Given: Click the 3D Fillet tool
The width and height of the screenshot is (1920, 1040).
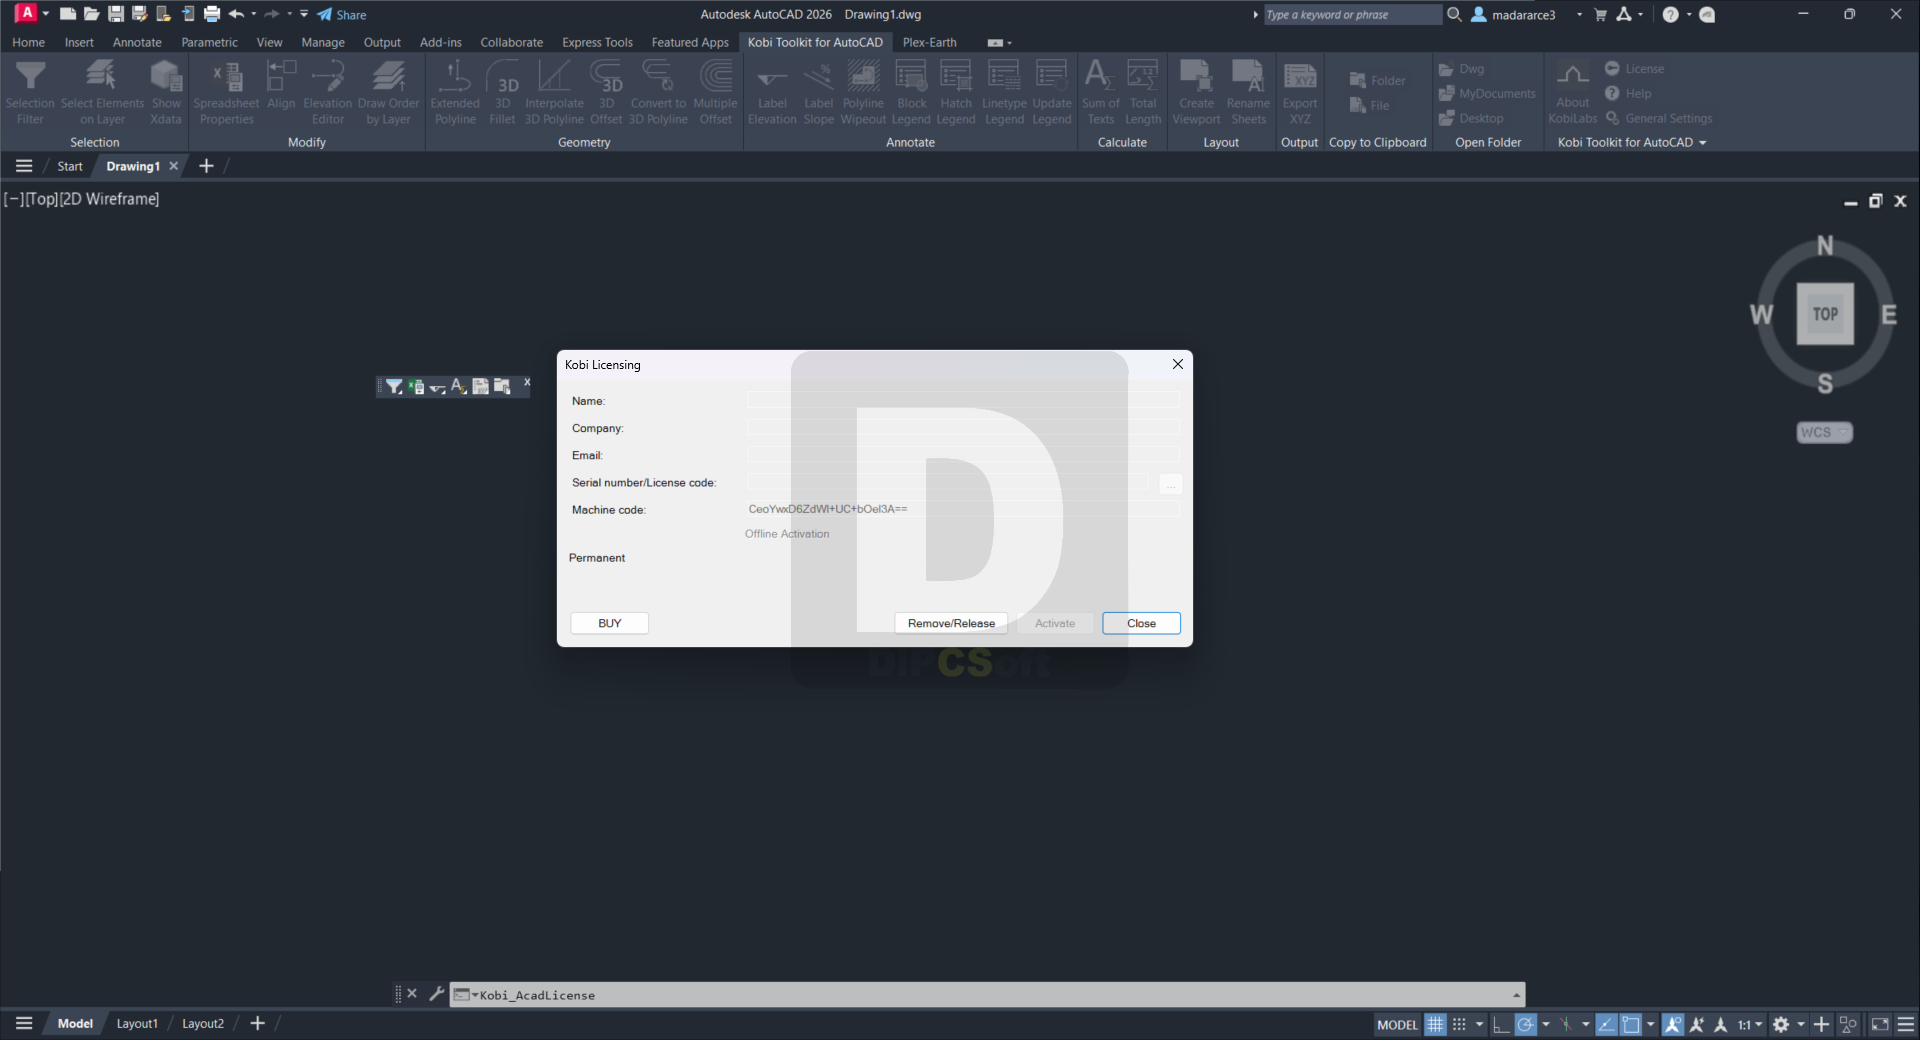Looking at the screenshot, I should (x=503, y=92).
